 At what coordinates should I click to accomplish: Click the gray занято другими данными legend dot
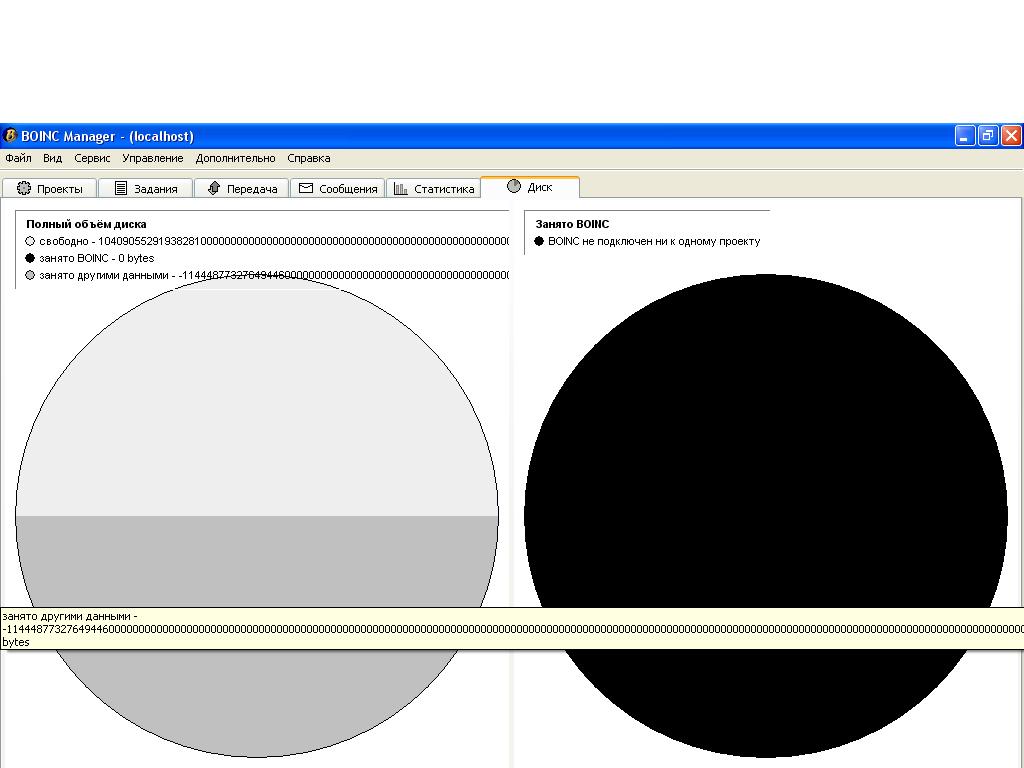[x=30, y=275]
